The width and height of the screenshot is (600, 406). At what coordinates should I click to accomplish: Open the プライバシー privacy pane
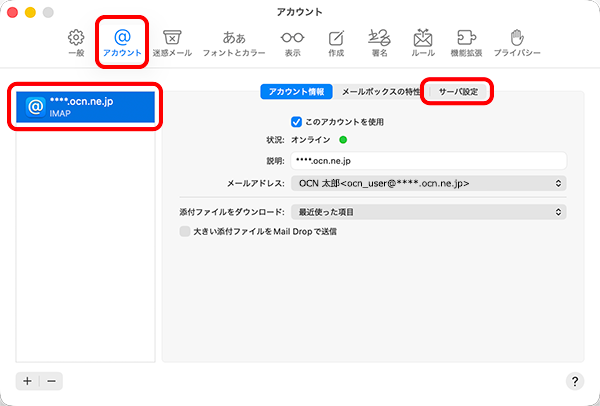(x=517, y=42)
